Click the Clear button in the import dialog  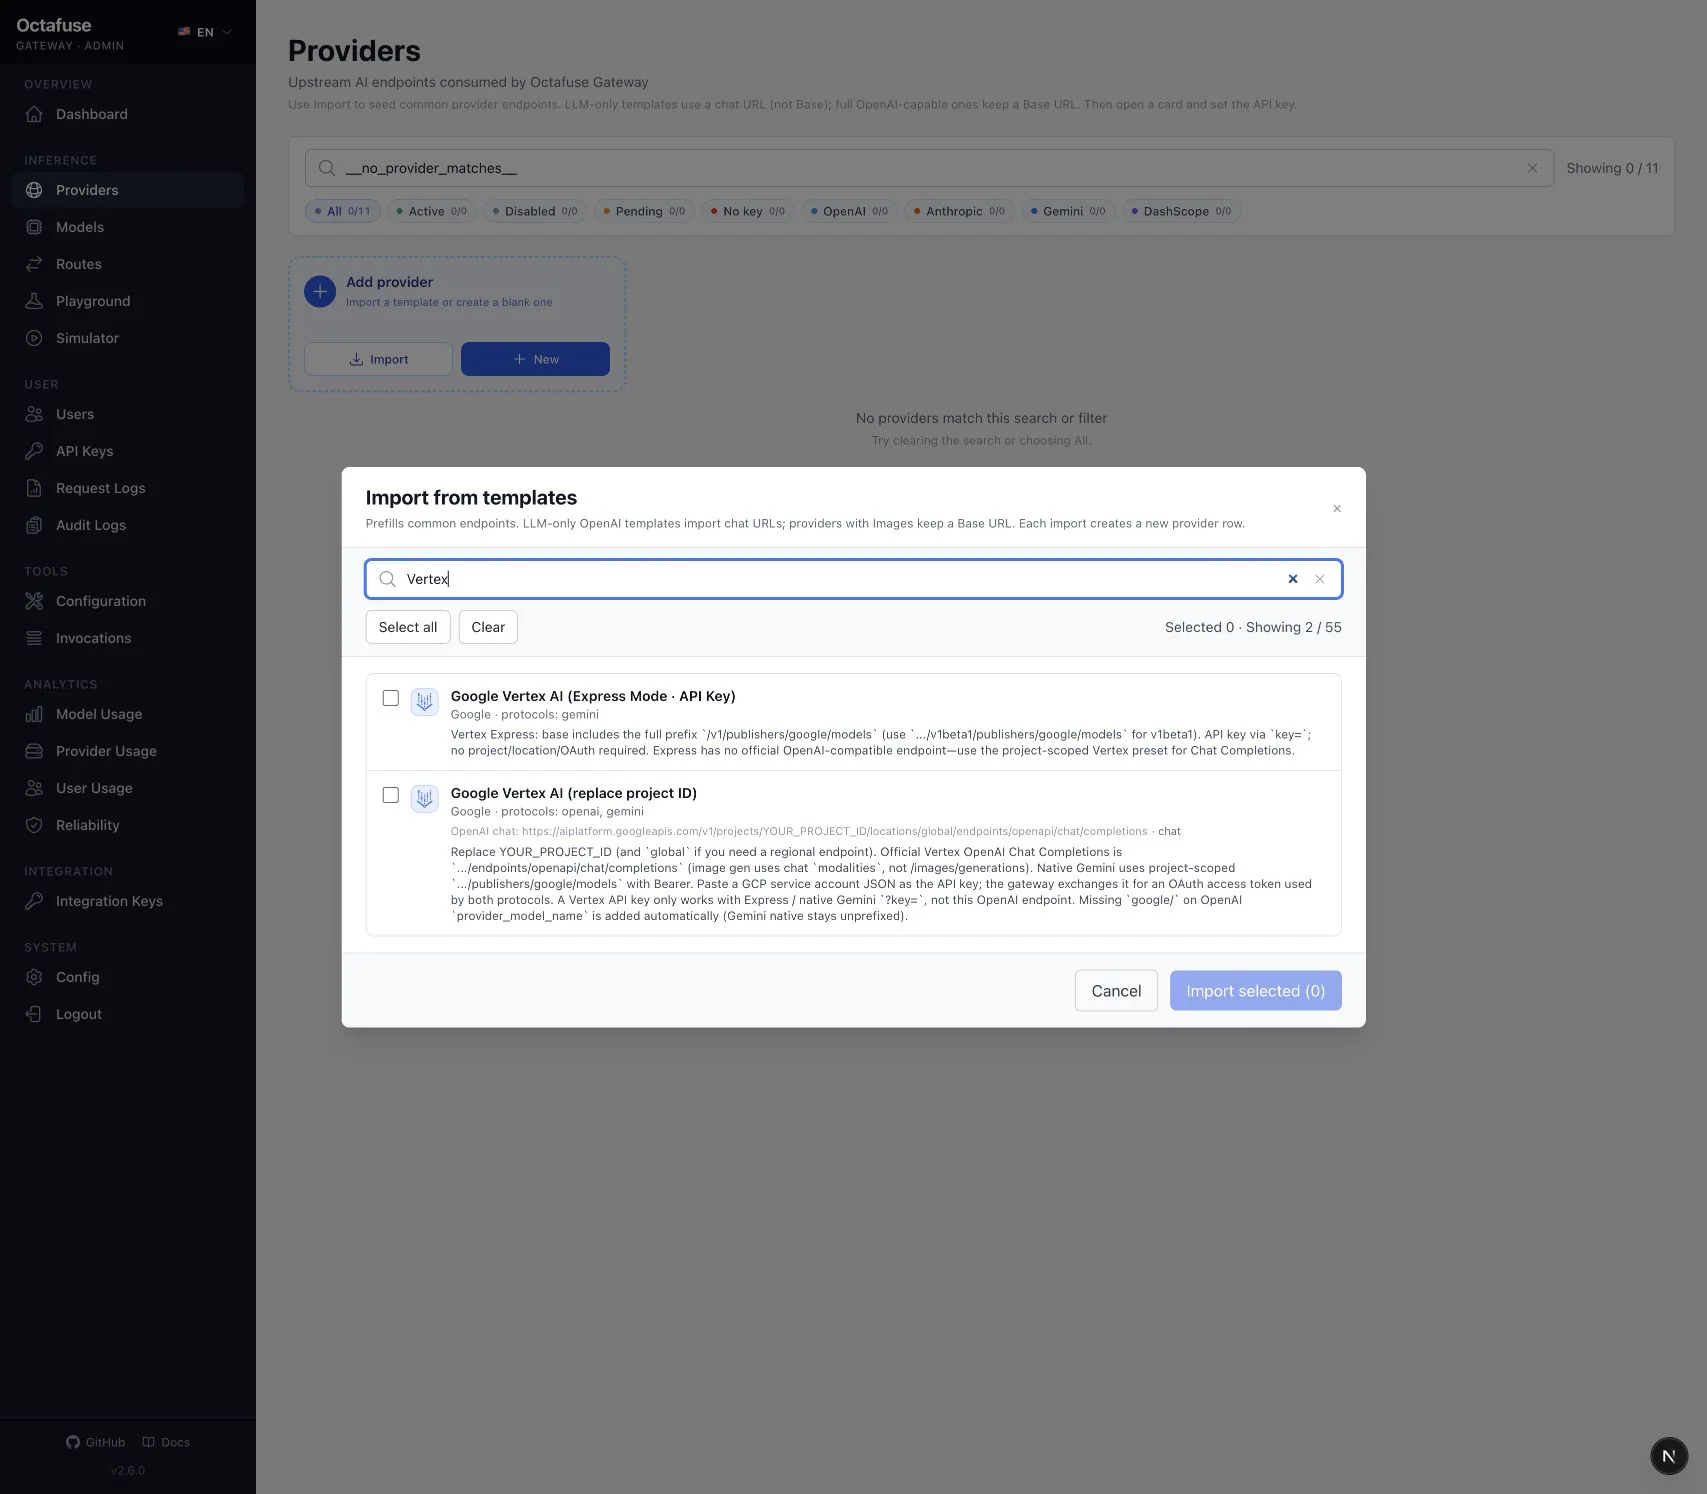[x=488, y=627]
